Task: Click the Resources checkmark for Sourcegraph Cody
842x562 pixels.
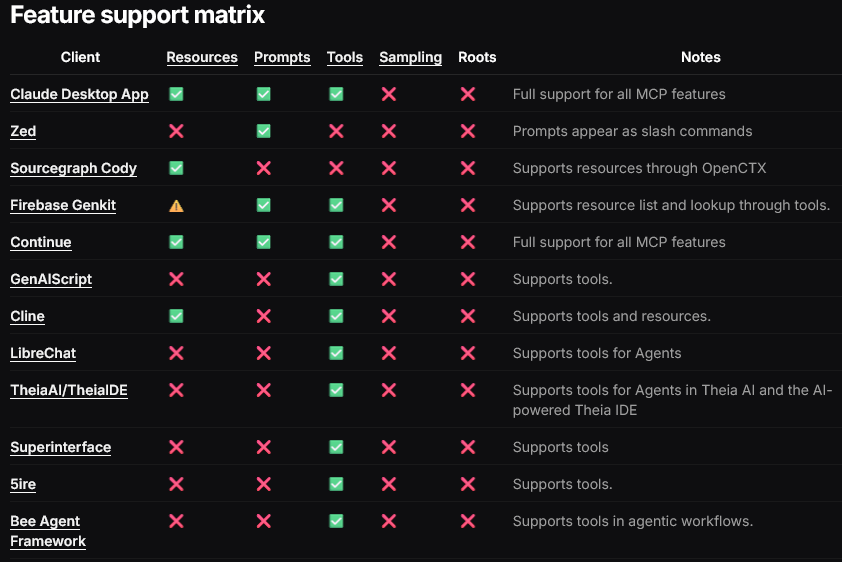Action: pyautogui.click(x=176, y=168)
